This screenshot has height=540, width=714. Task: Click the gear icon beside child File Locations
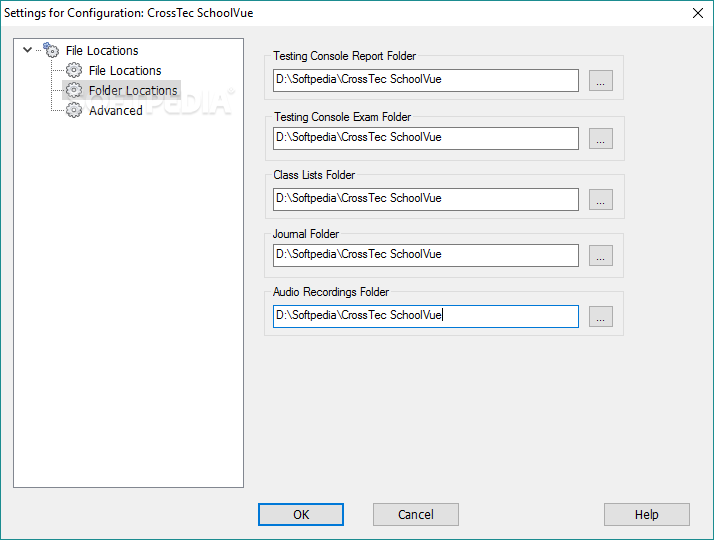pyautogui.click(x=74, y=70)
